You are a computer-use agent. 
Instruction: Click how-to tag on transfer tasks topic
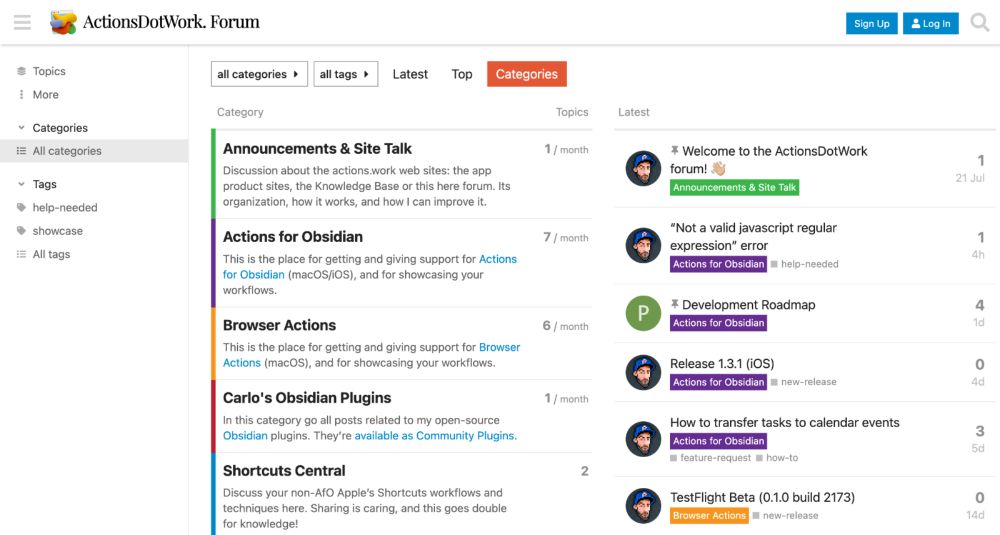777,458
